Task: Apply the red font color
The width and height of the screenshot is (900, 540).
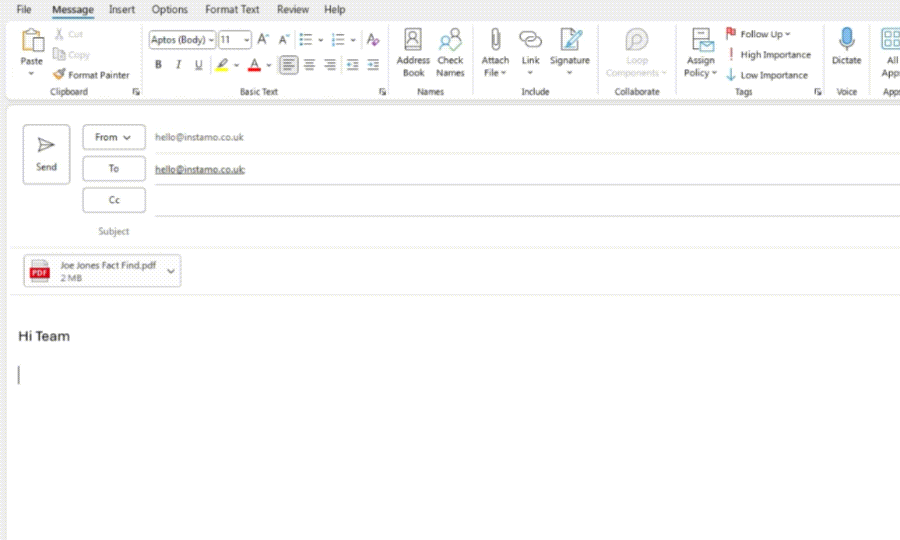Action: tap(254, 65)
